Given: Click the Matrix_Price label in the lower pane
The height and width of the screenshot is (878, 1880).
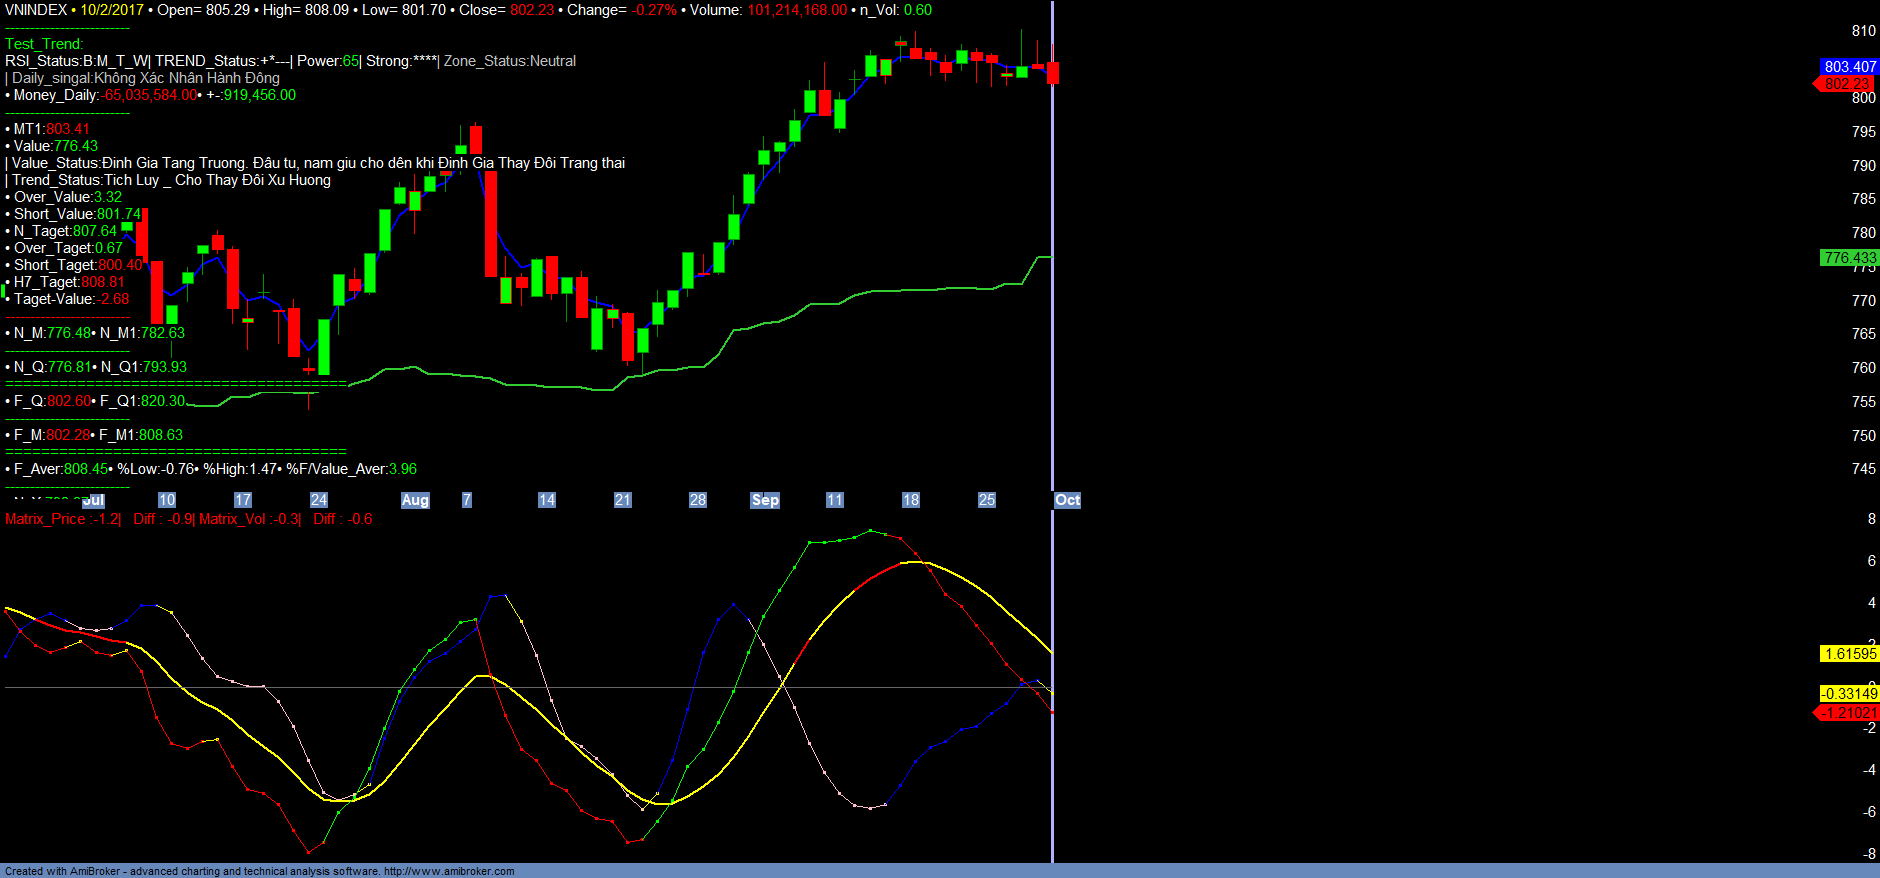Looking at the screenshot, I should tap(45, 519).
